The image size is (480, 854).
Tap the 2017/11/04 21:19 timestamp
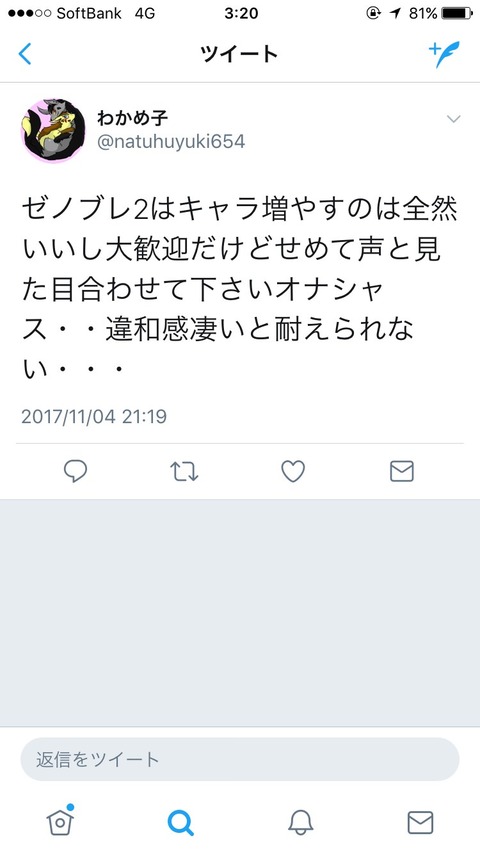pos(94,417)
